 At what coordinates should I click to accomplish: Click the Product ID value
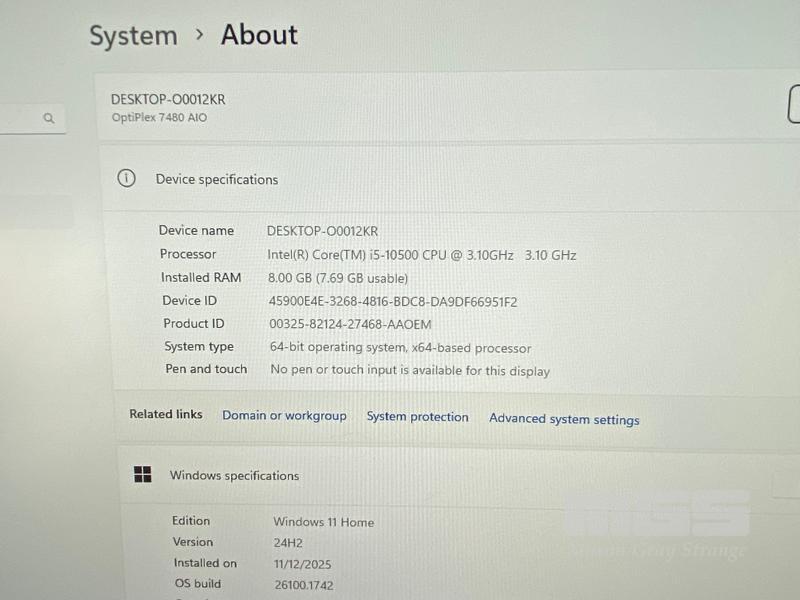tap(350, 324)
